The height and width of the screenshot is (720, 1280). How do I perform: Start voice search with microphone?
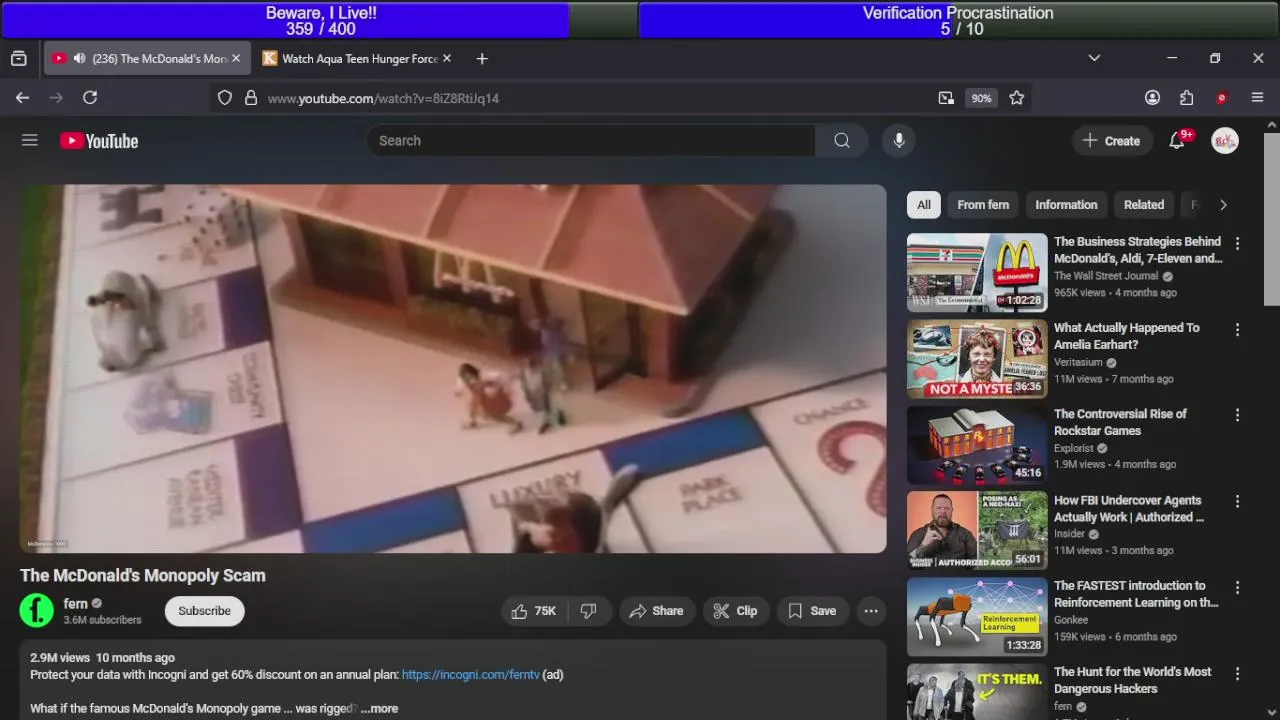pos(899,141)
